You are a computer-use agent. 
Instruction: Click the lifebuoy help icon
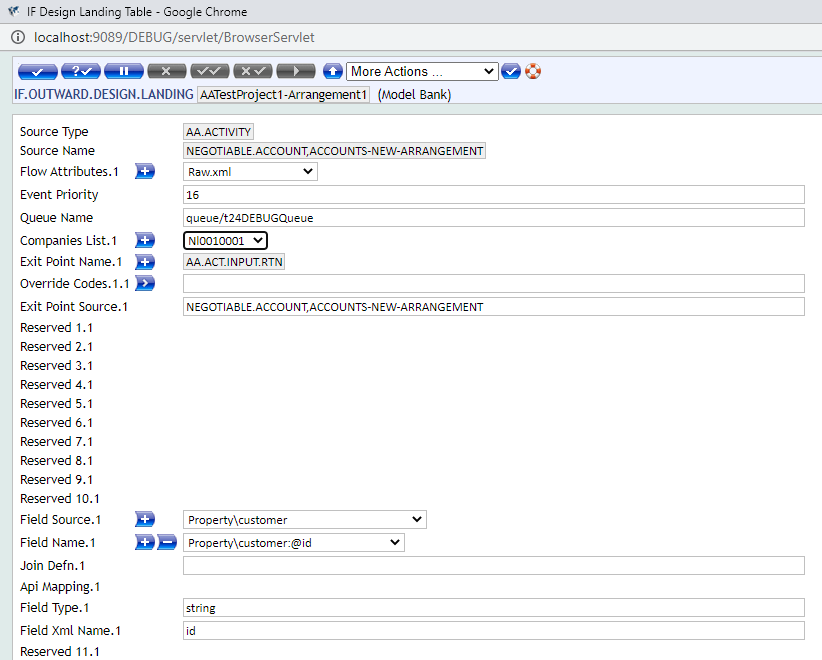[x=533, y=72]
